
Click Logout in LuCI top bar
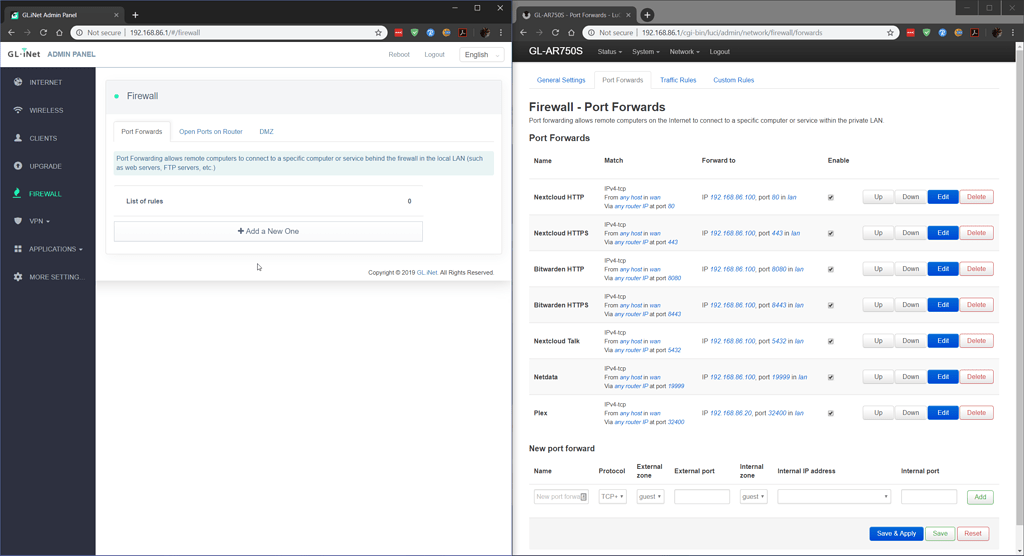(x=720, y=52)
